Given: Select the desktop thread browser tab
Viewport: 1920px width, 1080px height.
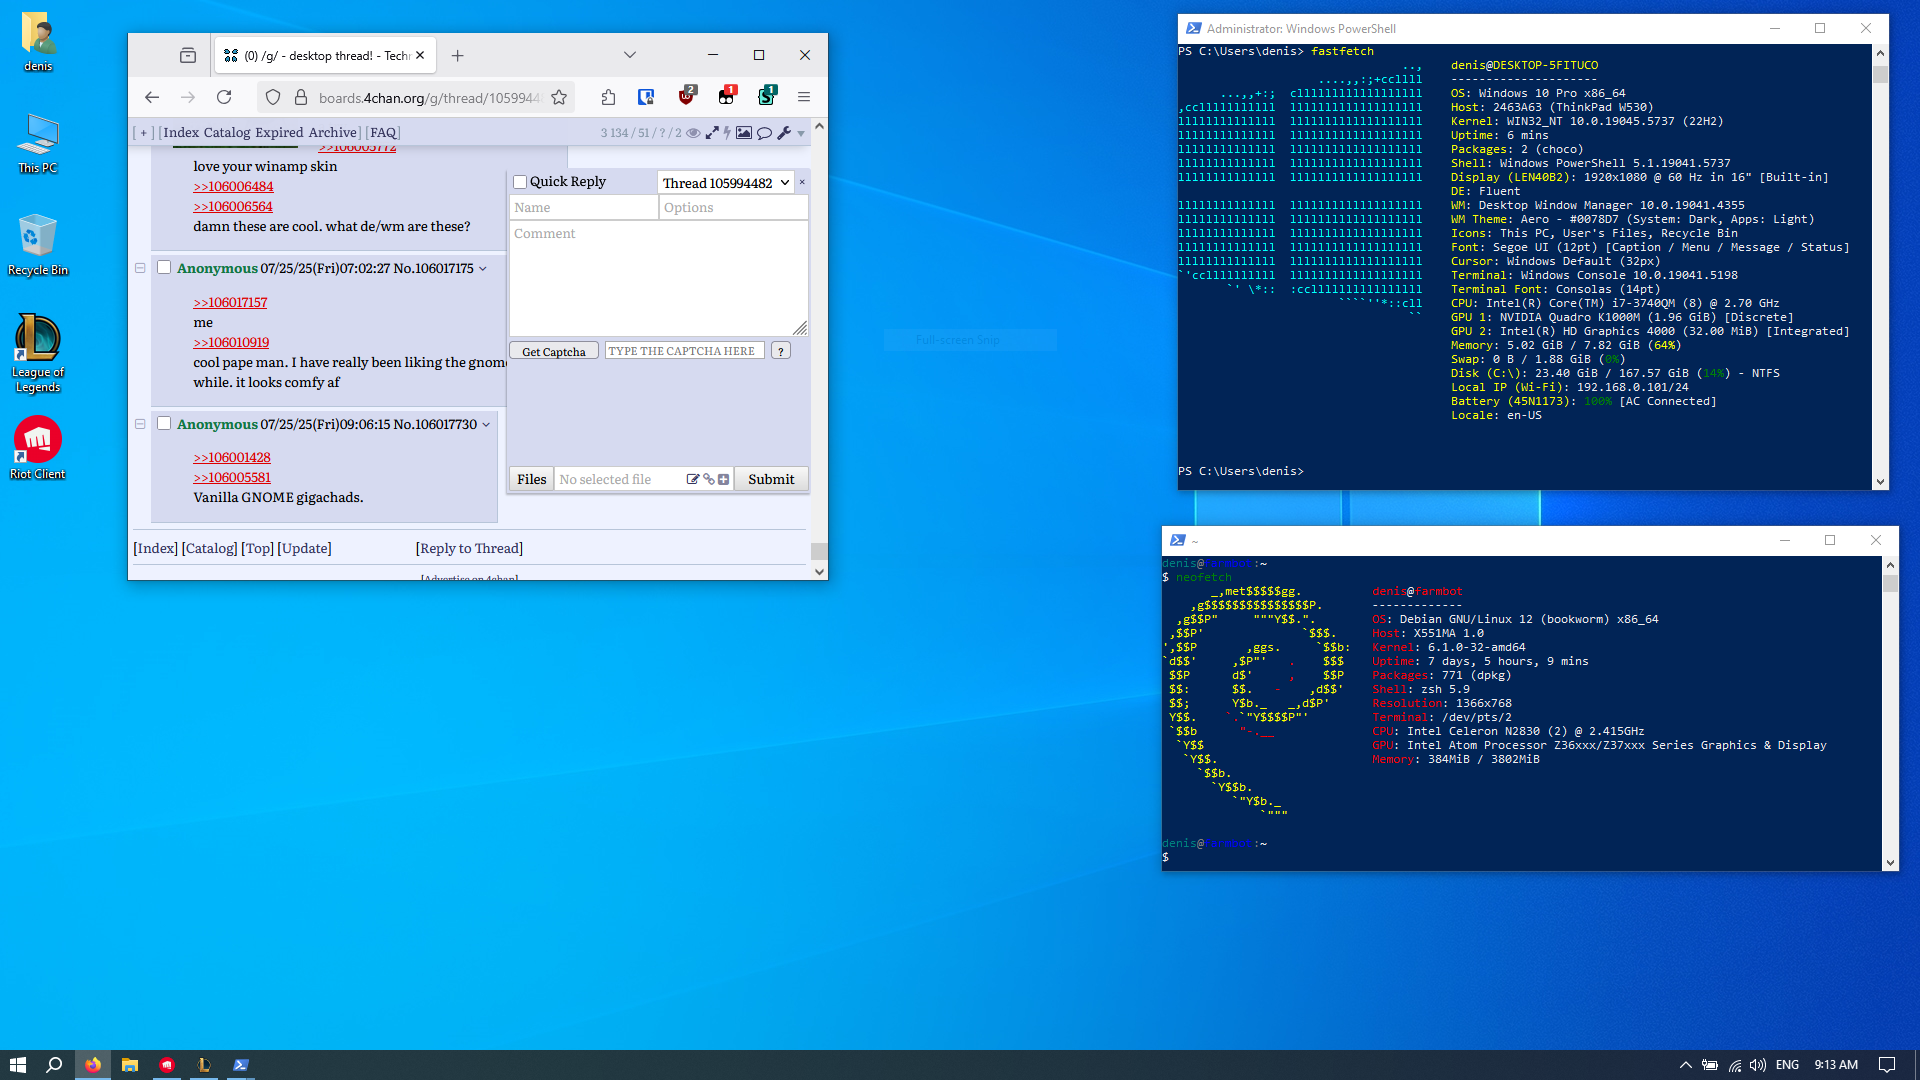Looking at the screenshot, I should pos(326,55).
